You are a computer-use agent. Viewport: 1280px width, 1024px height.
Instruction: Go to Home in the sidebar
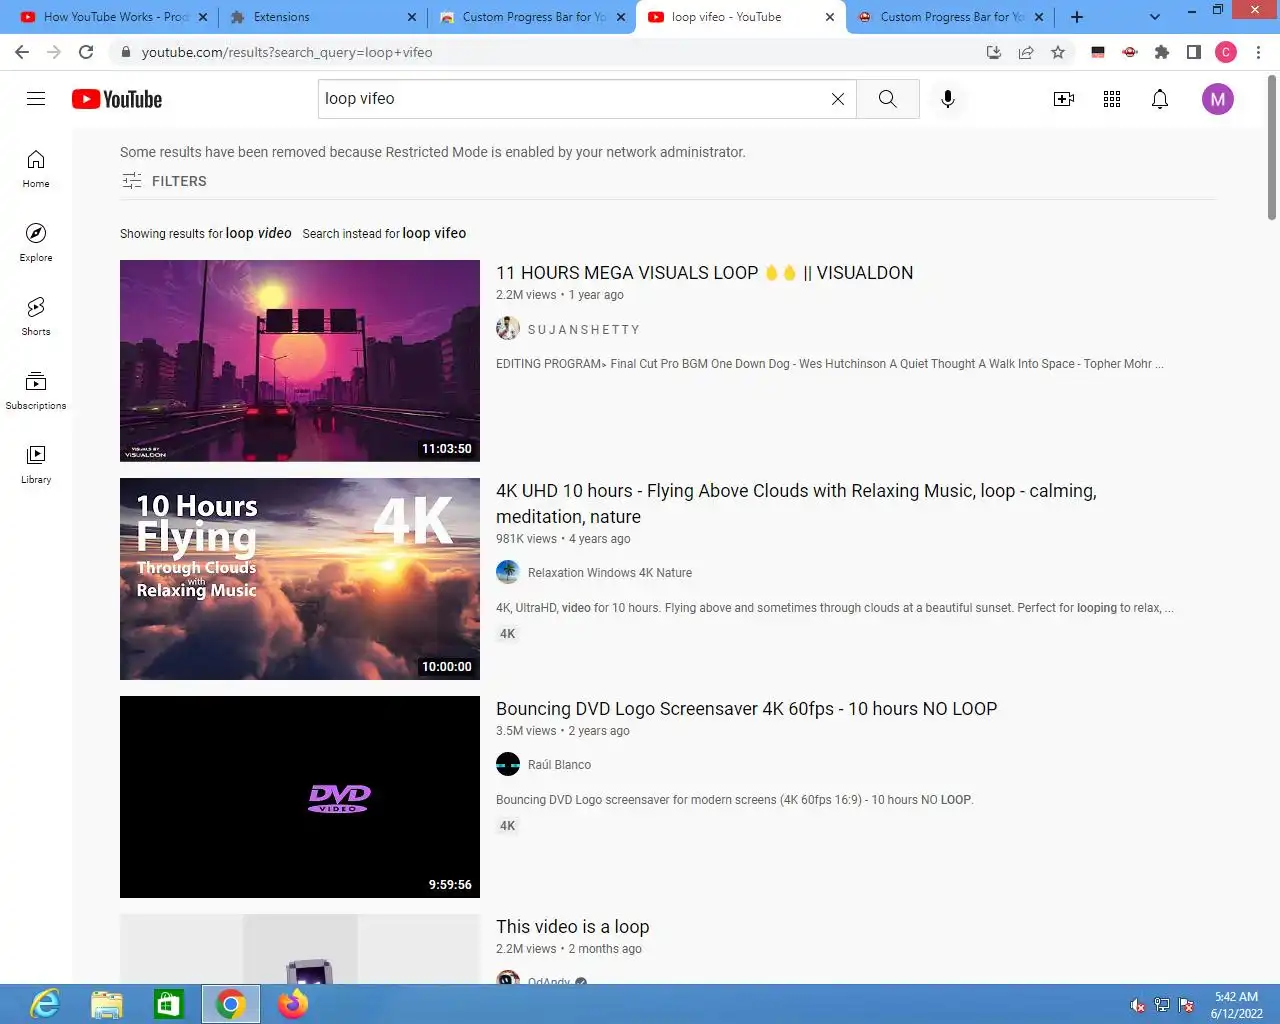36,169
